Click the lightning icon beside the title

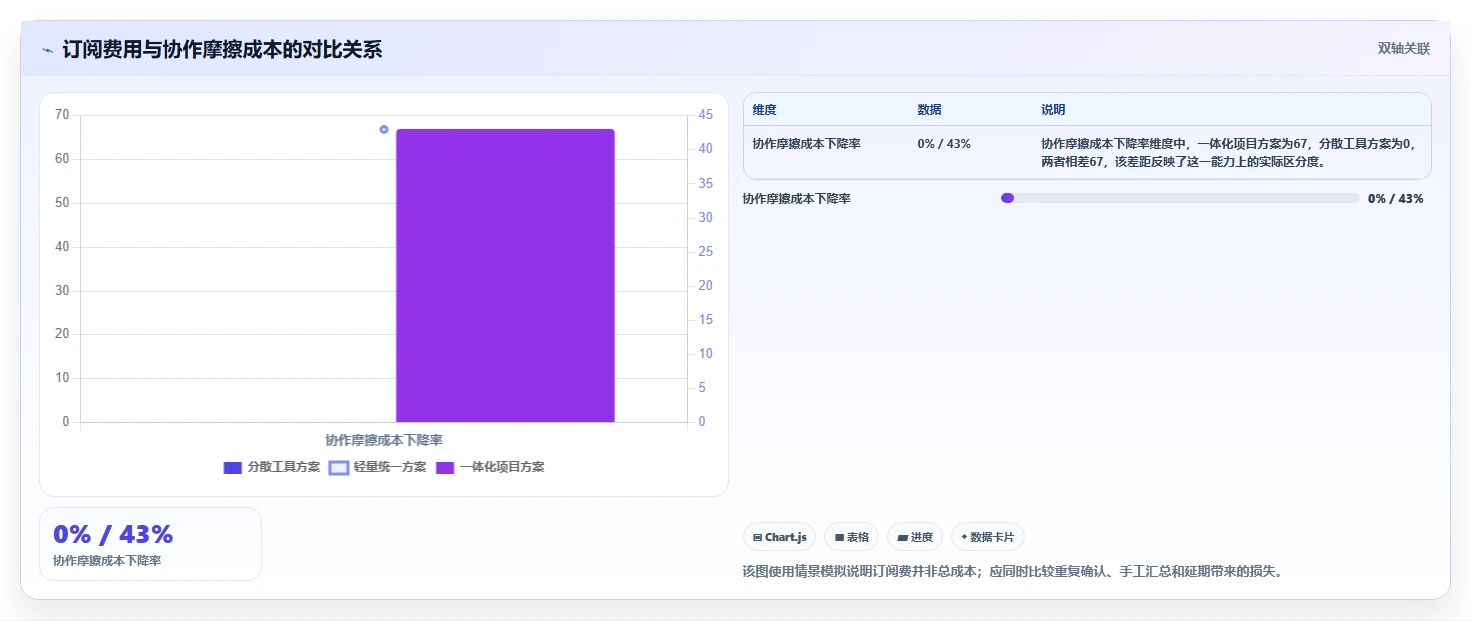point(47,50)
